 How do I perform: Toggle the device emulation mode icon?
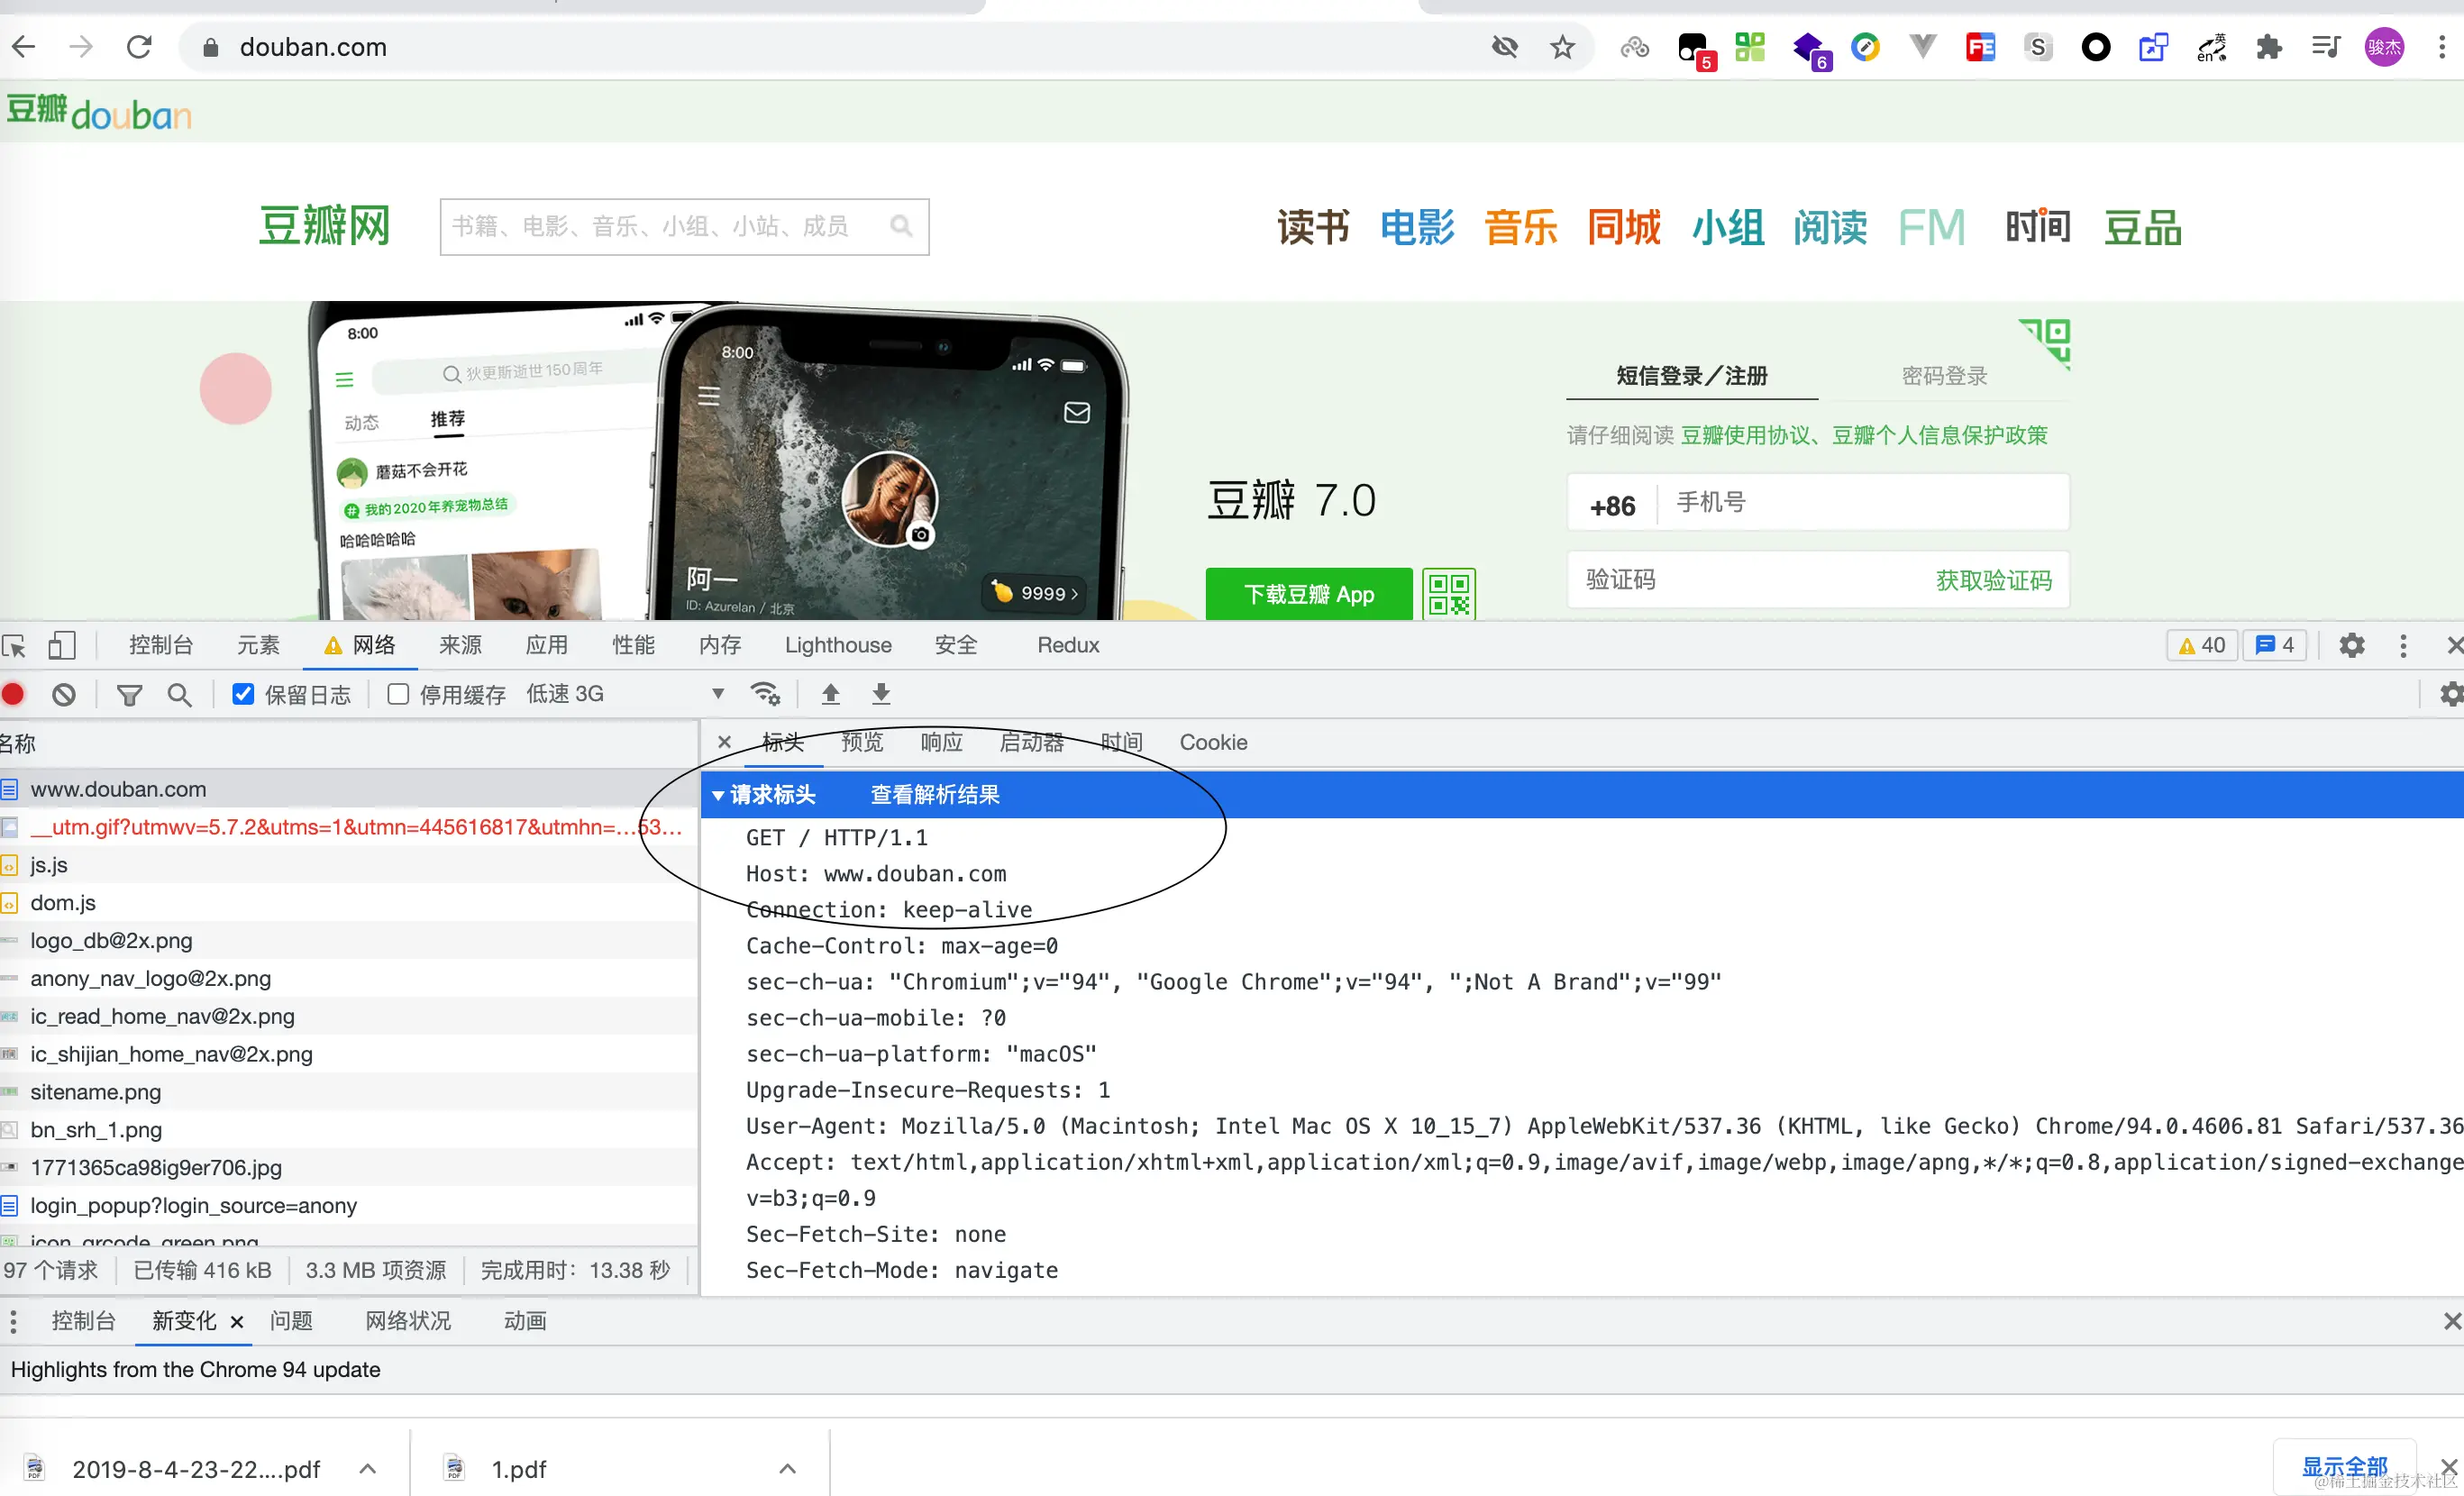tap(62, 646)
